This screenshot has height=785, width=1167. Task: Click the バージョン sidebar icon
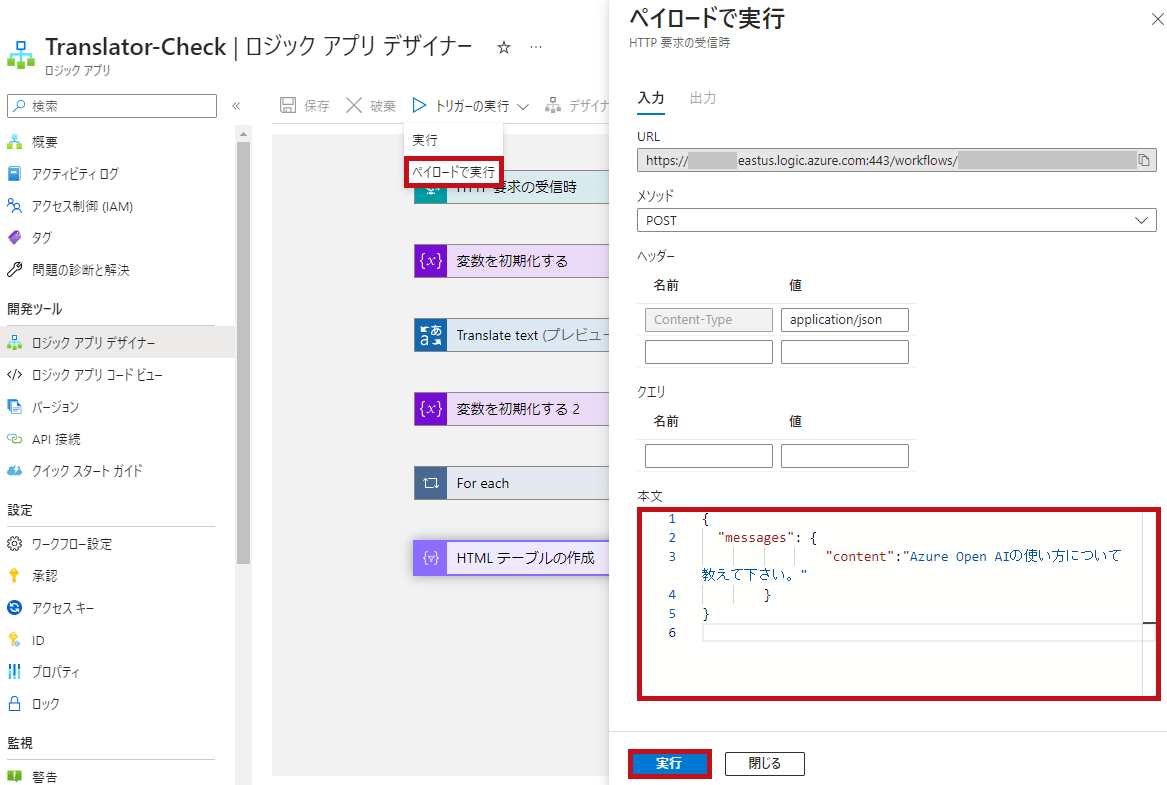[14, 406]
